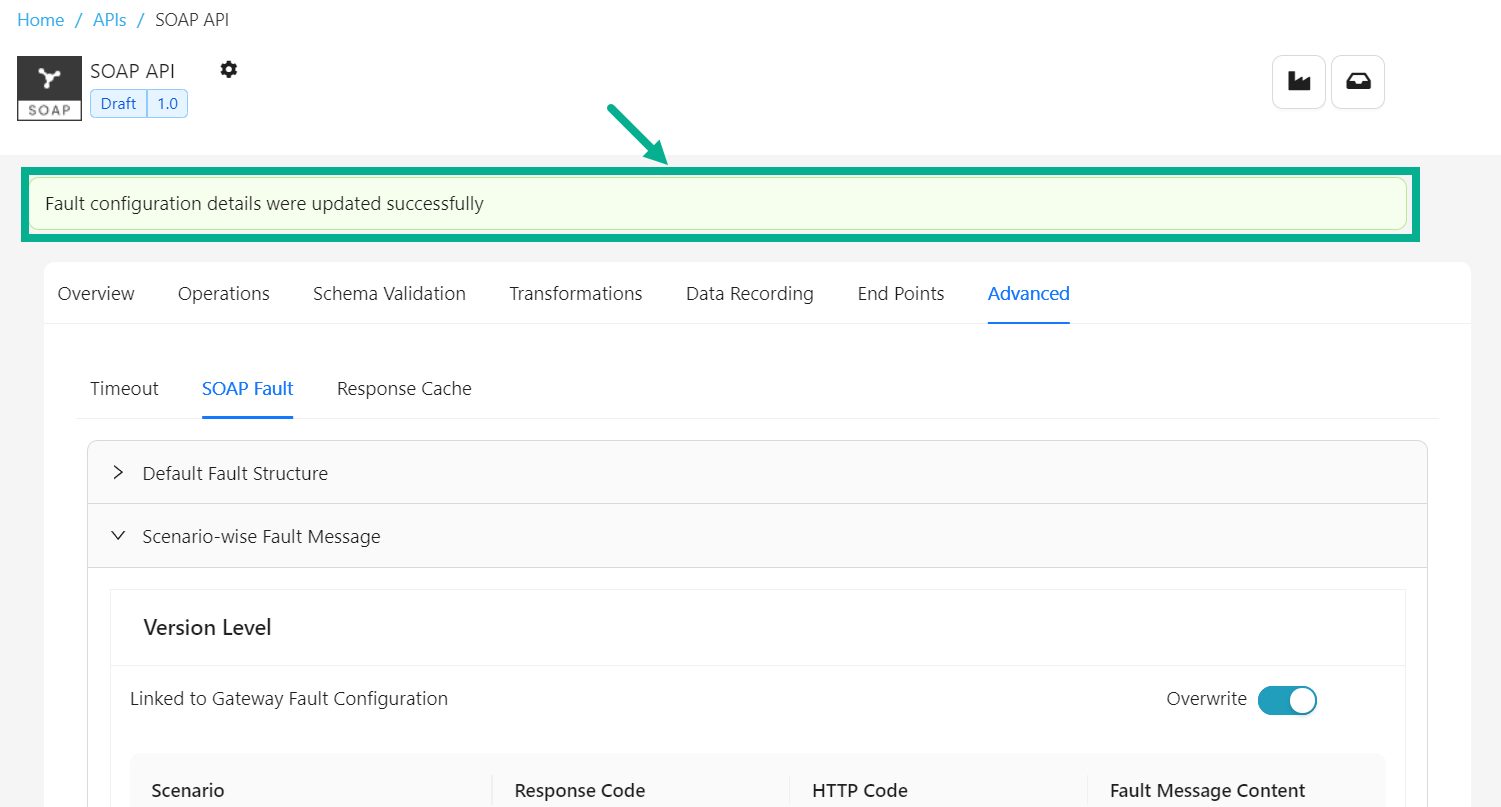Click the settings gear next to SOAP API
Viewport: 1501px width, 807px height.
[x=229, y=69]
